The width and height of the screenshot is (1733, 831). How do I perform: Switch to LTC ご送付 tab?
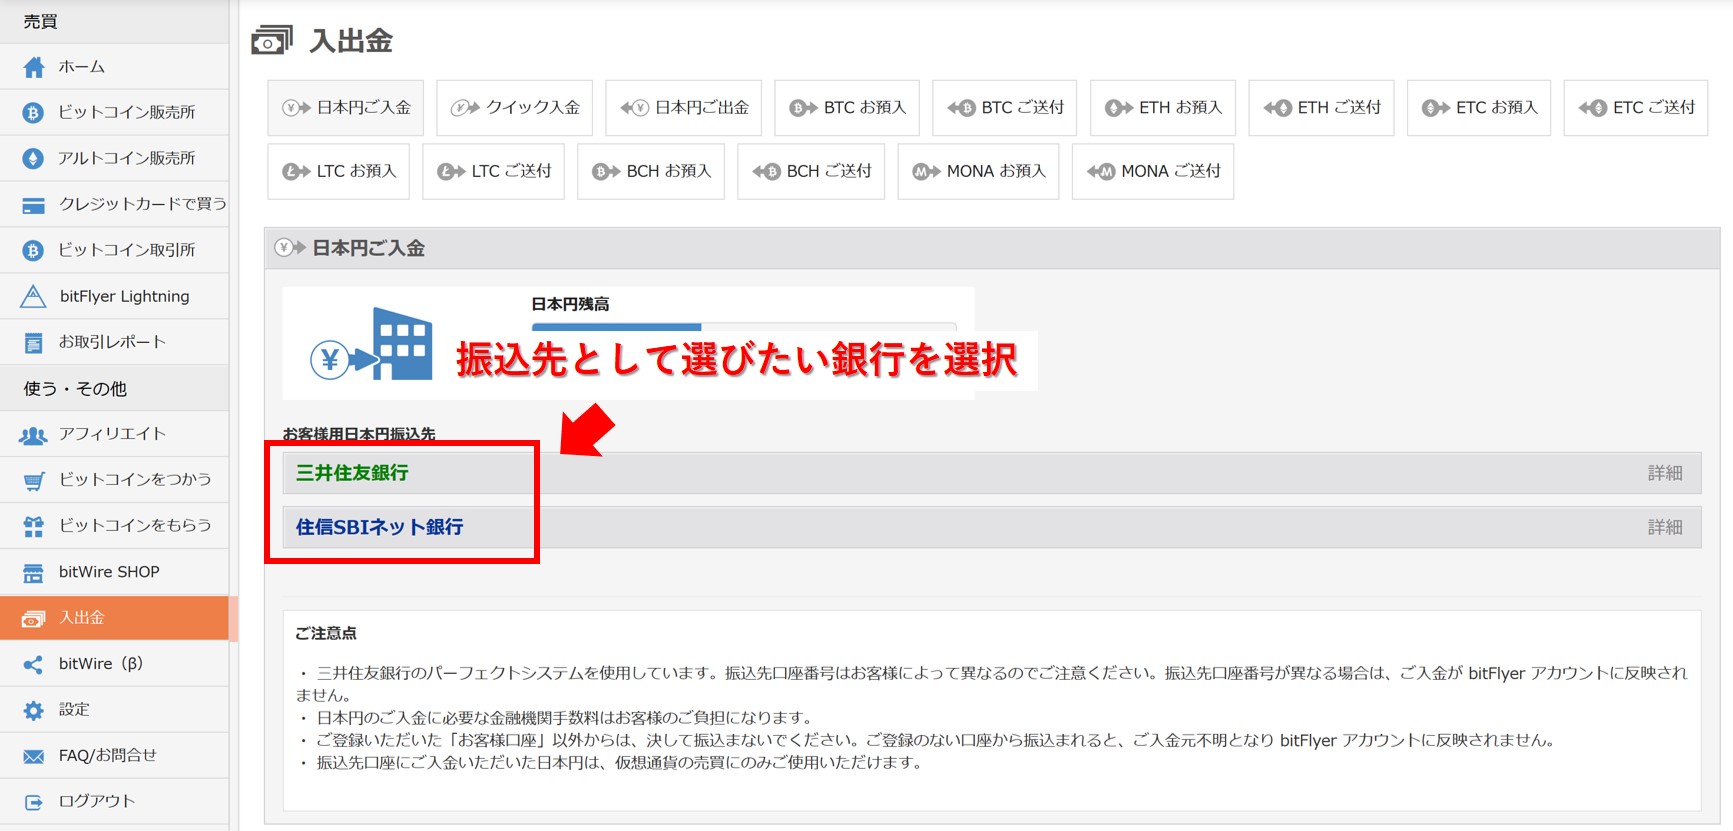click(494, 172)
